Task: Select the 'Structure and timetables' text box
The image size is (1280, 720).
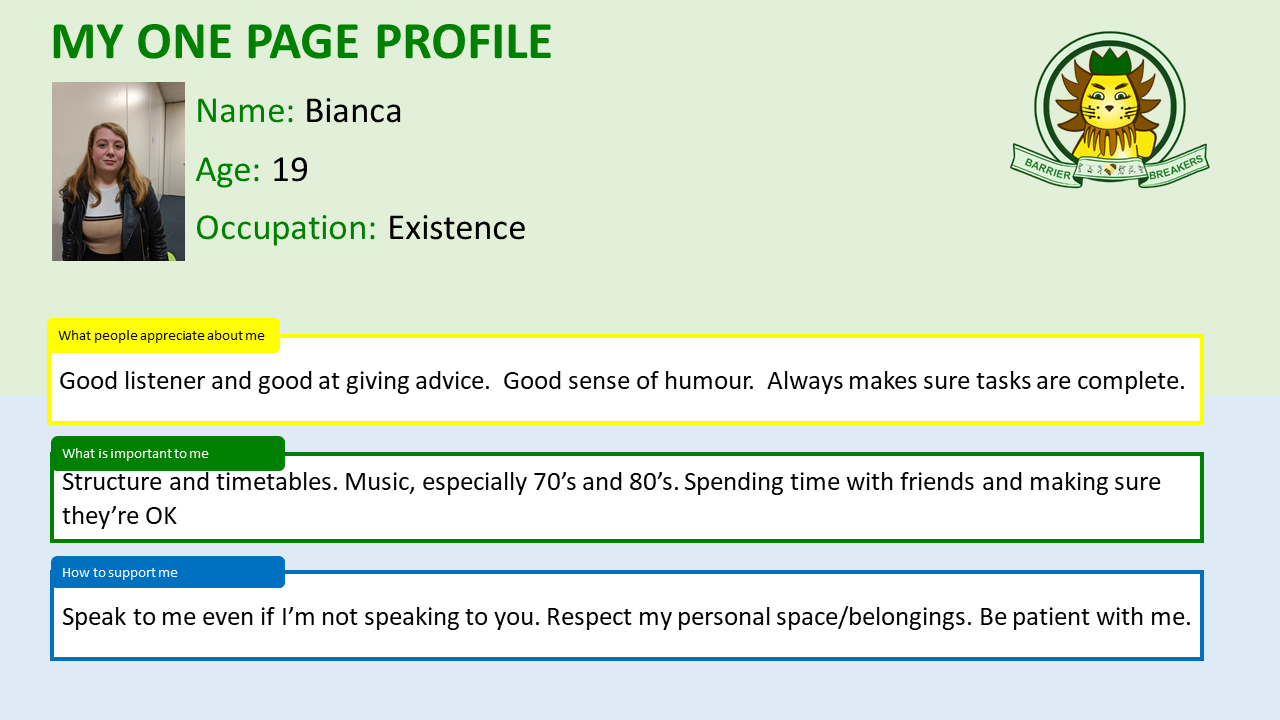Action: (626, 498)
